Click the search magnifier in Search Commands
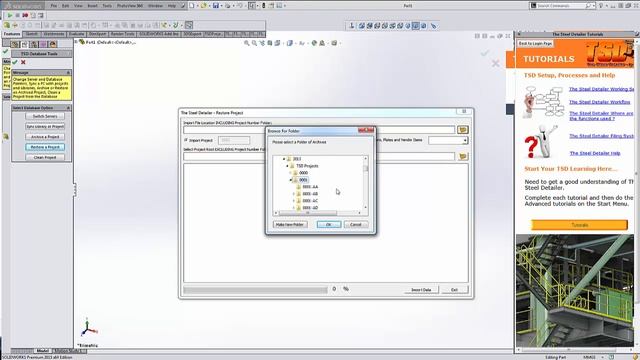 coord(588,6)
